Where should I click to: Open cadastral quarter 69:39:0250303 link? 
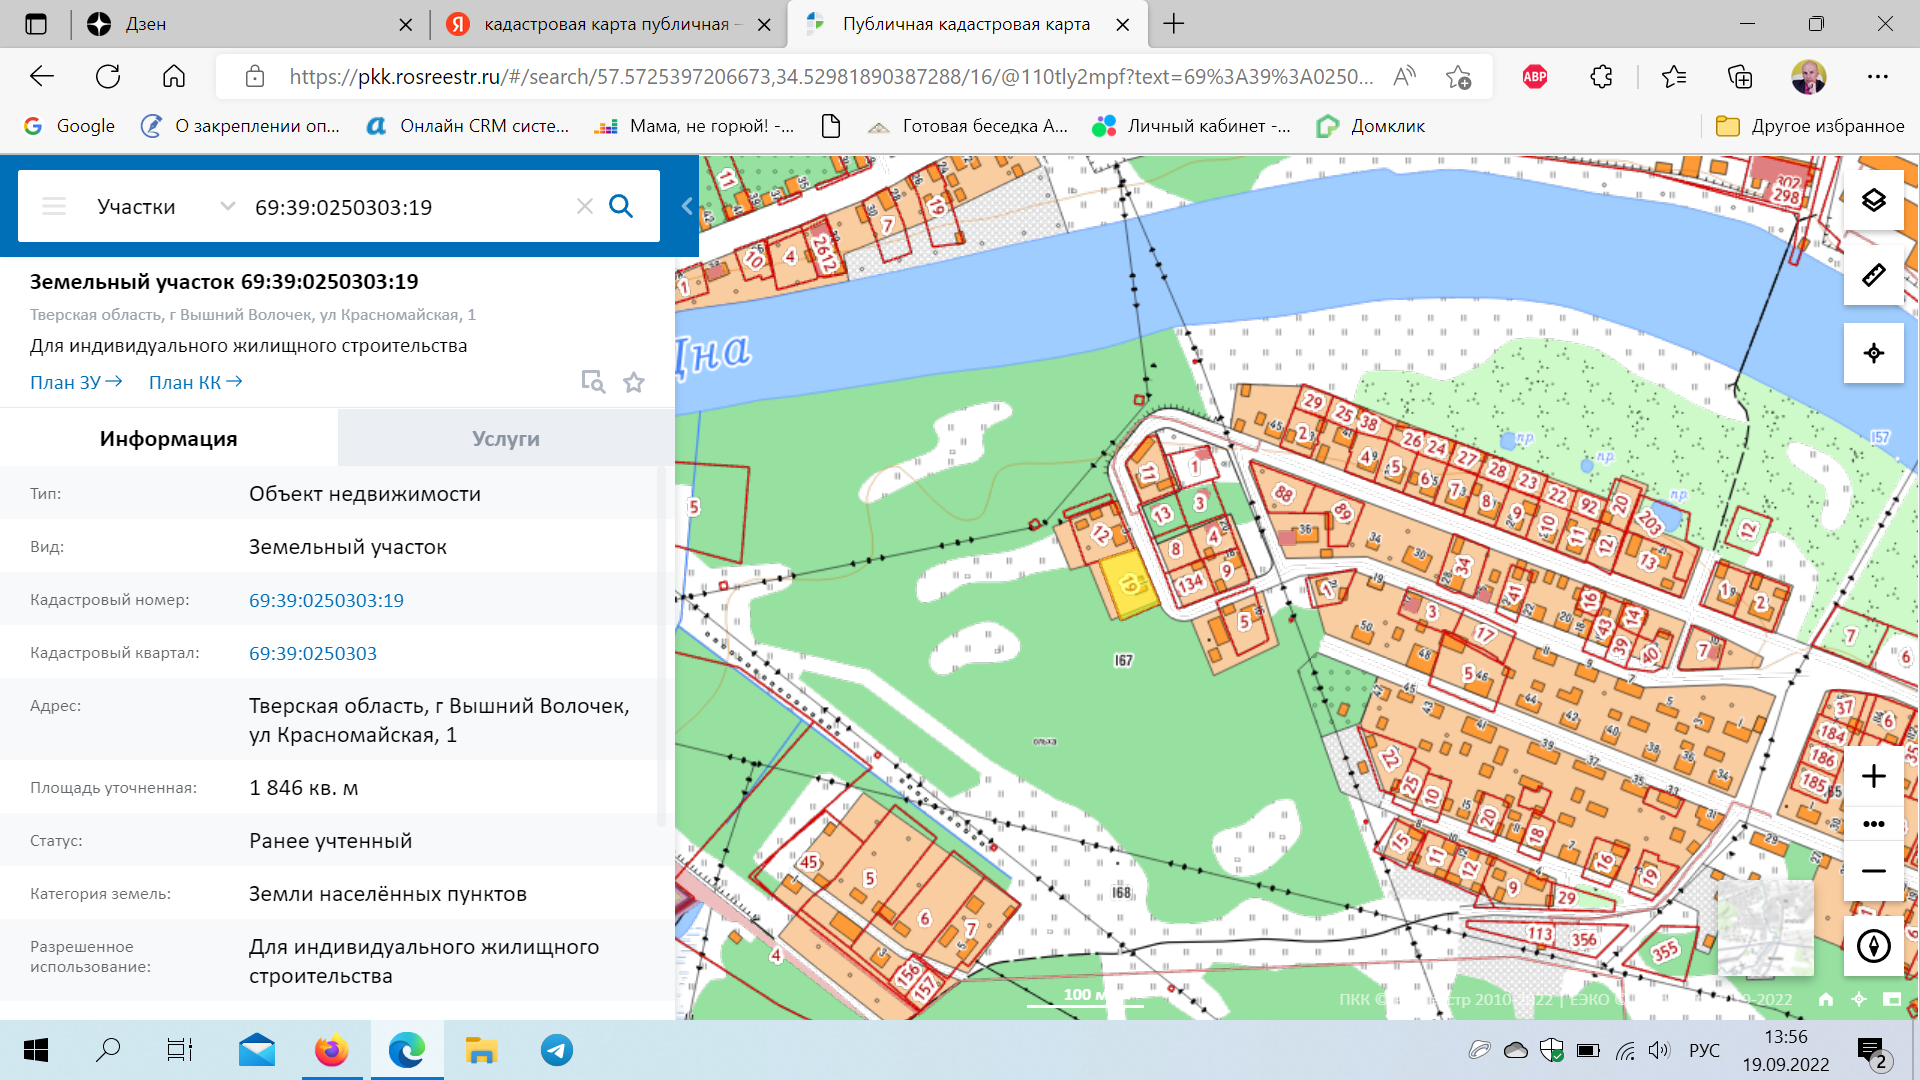[x=313, y=653]
